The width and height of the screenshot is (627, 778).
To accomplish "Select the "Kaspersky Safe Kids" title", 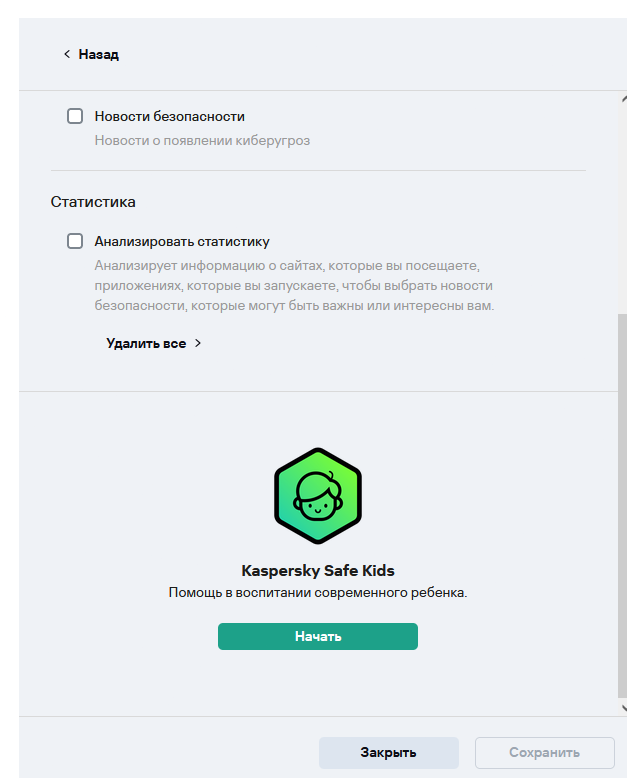I will click(318, 571).
